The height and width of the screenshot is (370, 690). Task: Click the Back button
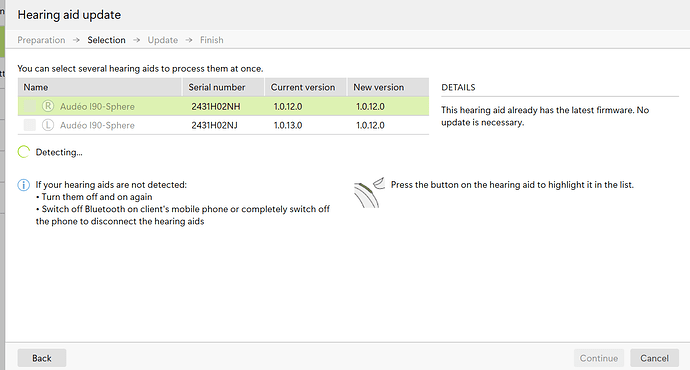point(42,358)
